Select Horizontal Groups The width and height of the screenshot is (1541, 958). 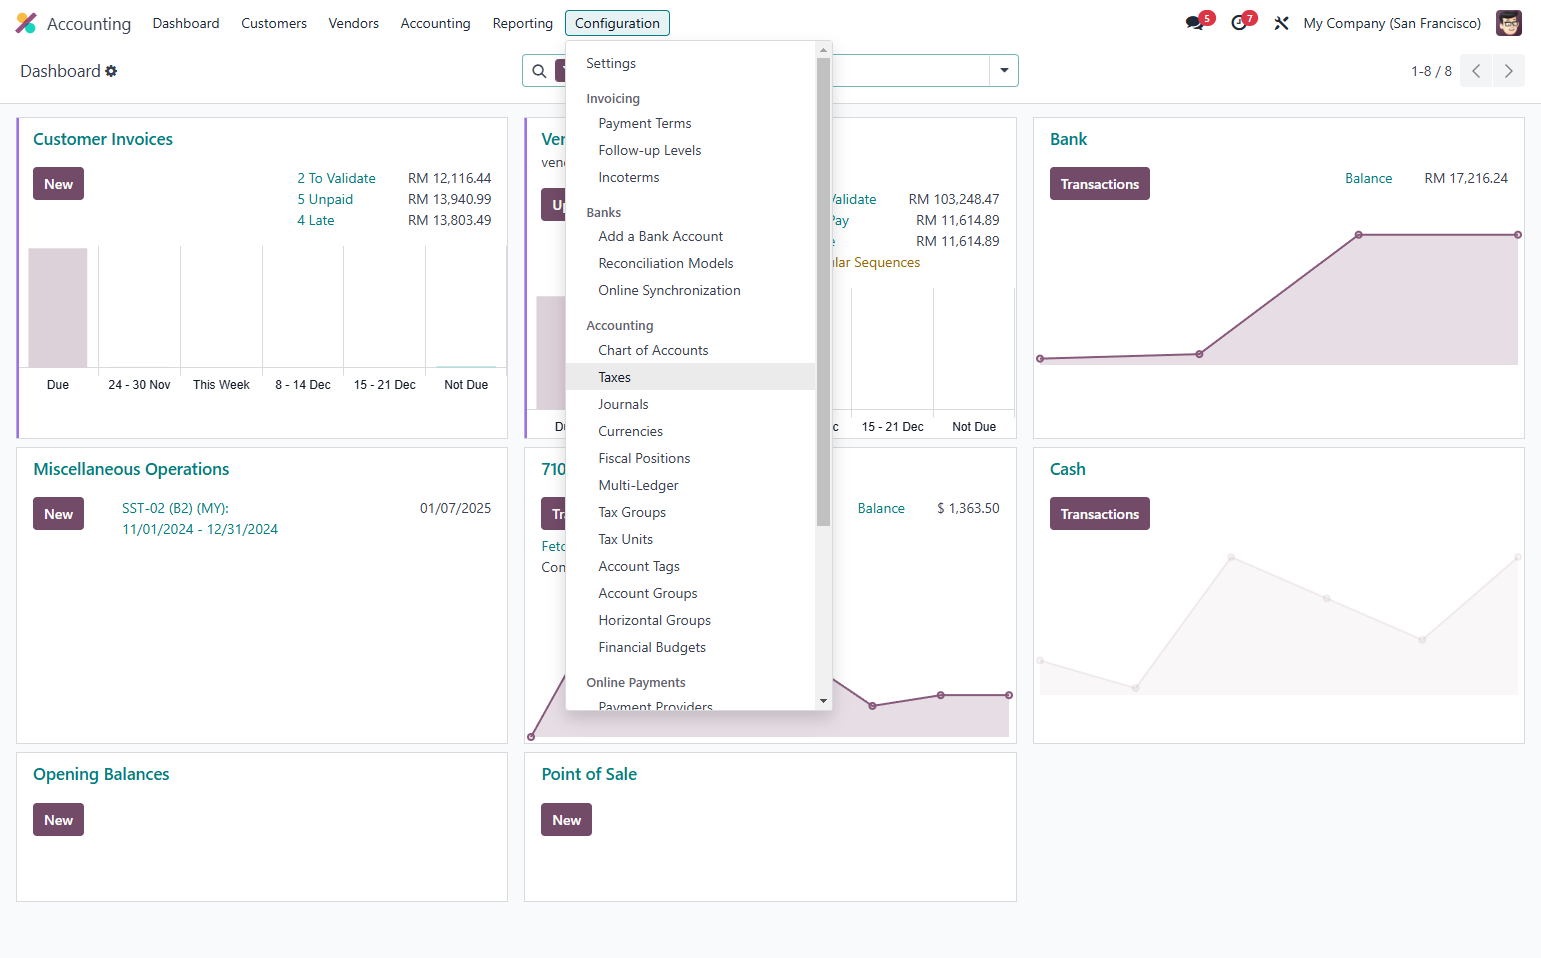tap(691, 620)
